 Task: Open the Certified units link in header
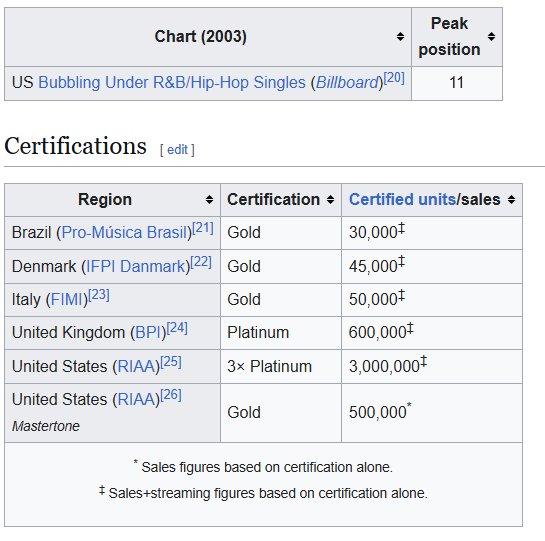(402, 200)
